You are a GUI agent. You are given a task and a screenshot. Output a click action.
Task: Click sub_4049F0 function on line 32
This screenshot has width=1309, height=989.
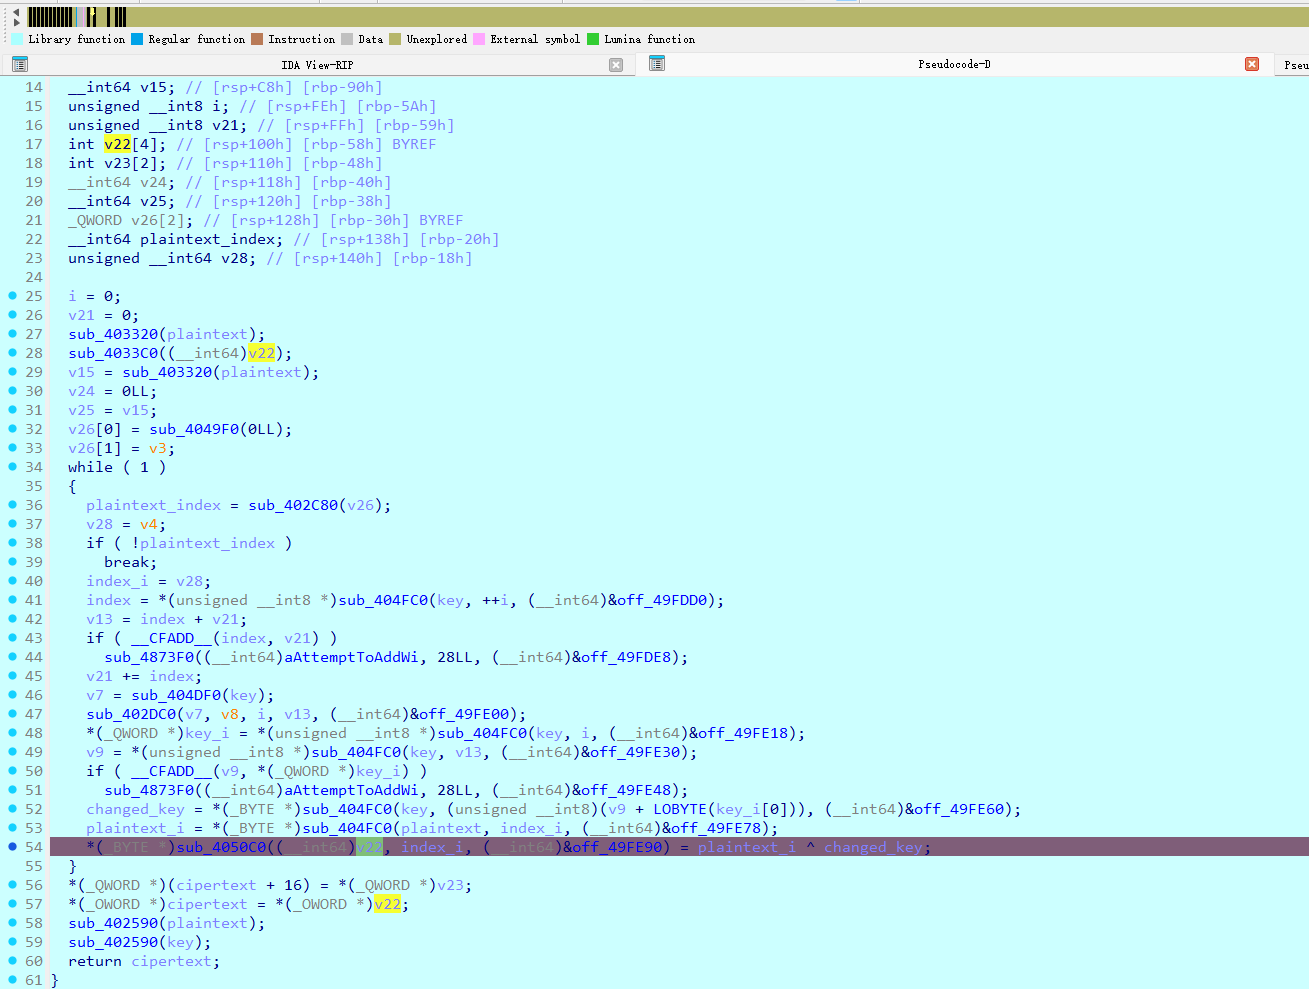[194, 429]
